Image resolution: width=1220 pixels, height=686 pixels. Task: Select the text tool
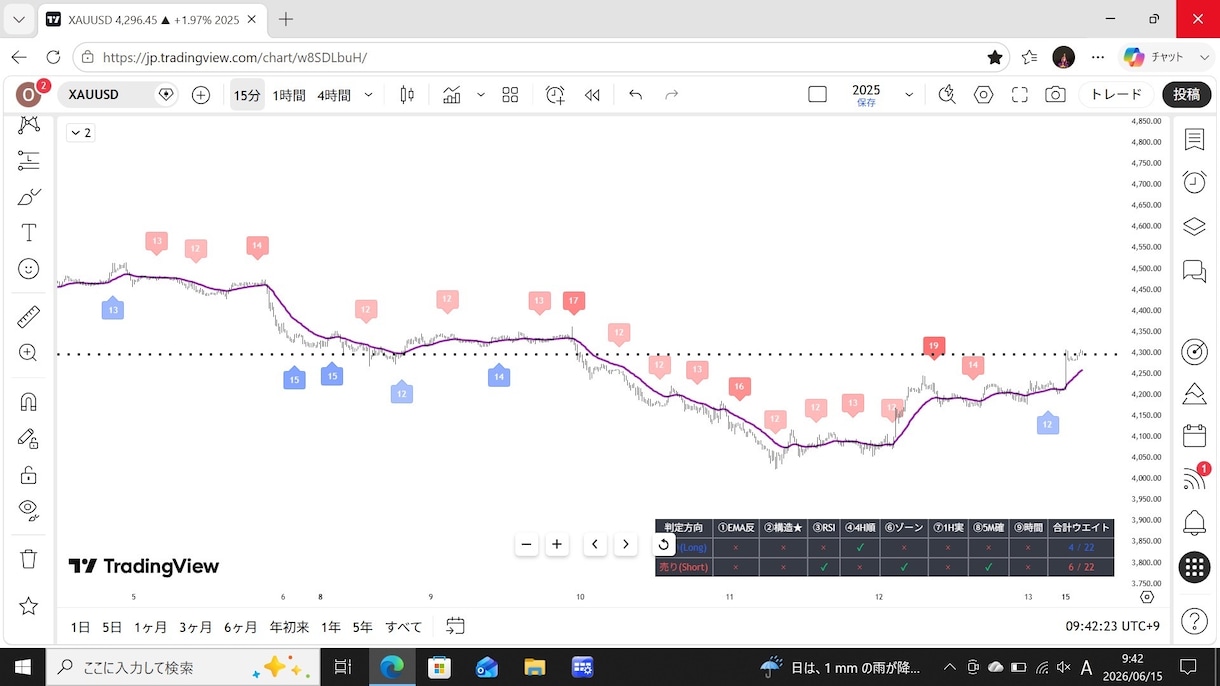pyautogui.click(x=29, y=232)
